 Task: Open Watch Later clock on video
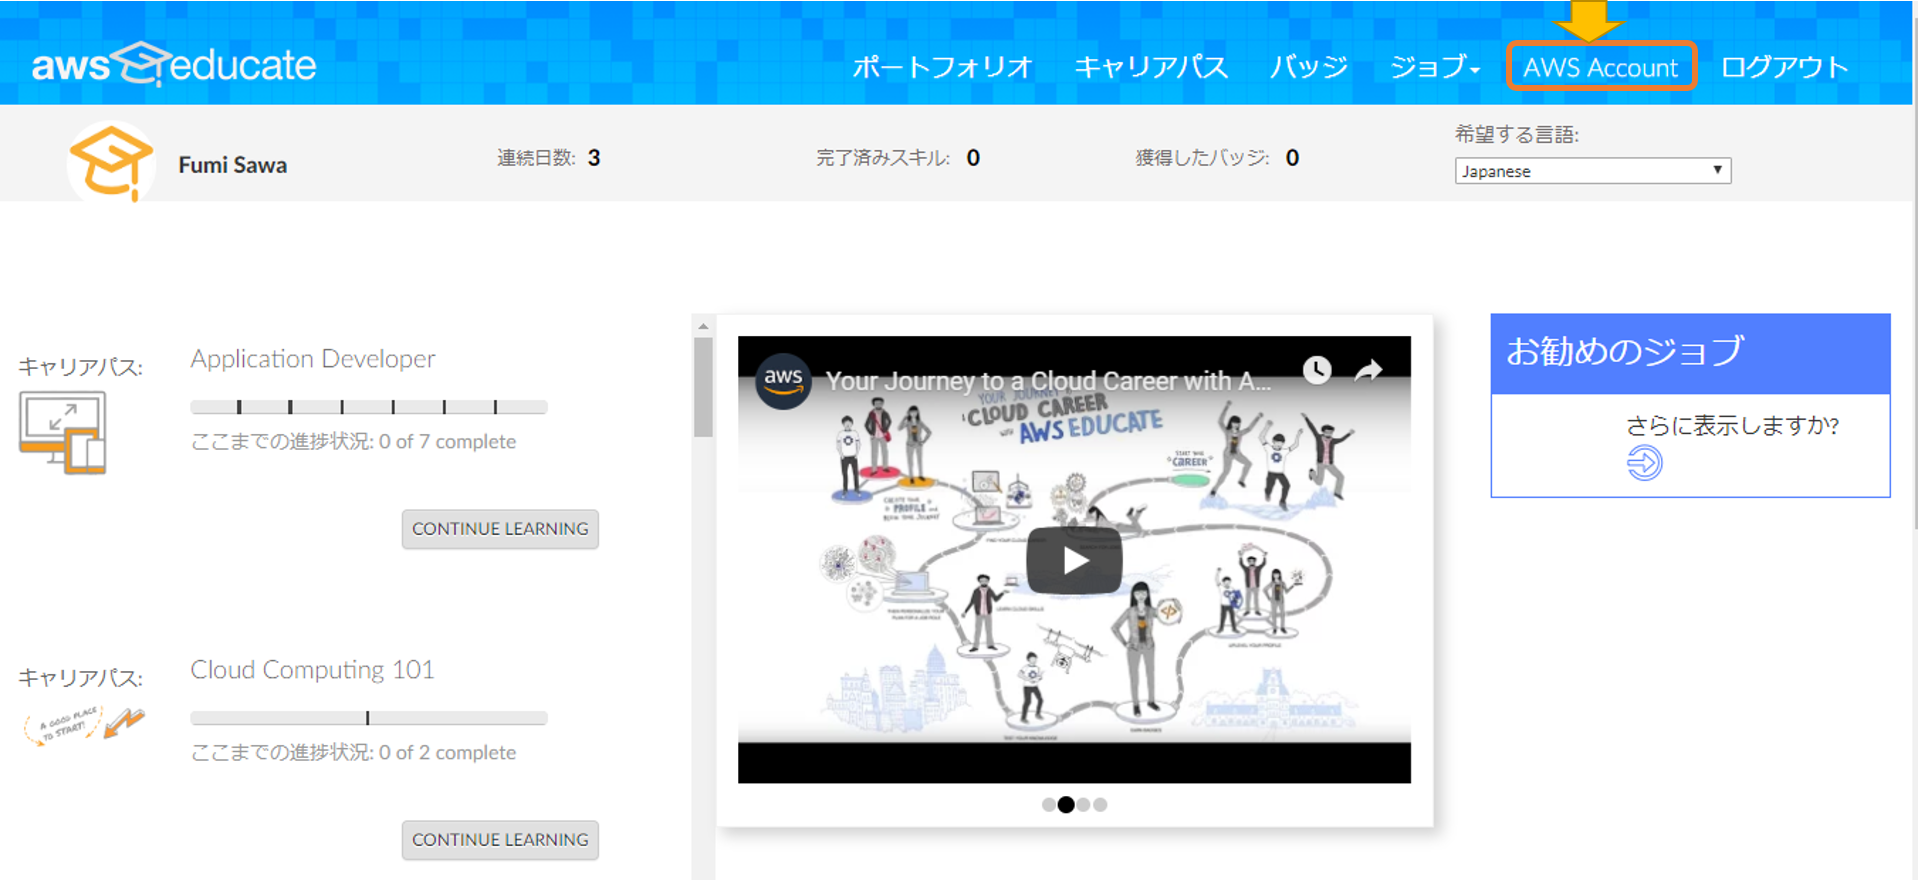tap(1317, 370)
